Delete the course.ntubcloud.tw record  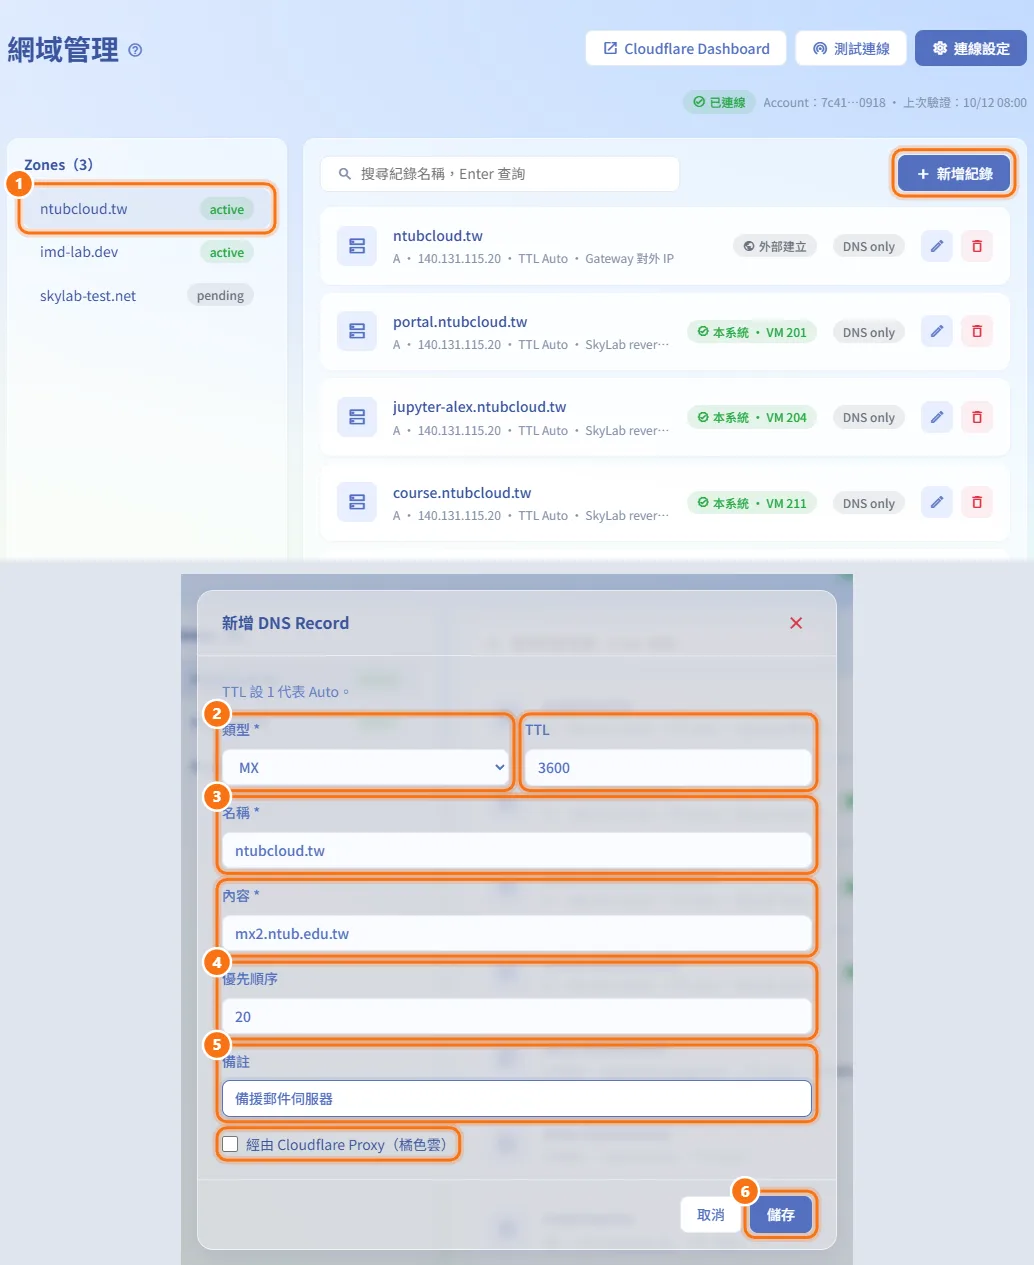point(977,502)
